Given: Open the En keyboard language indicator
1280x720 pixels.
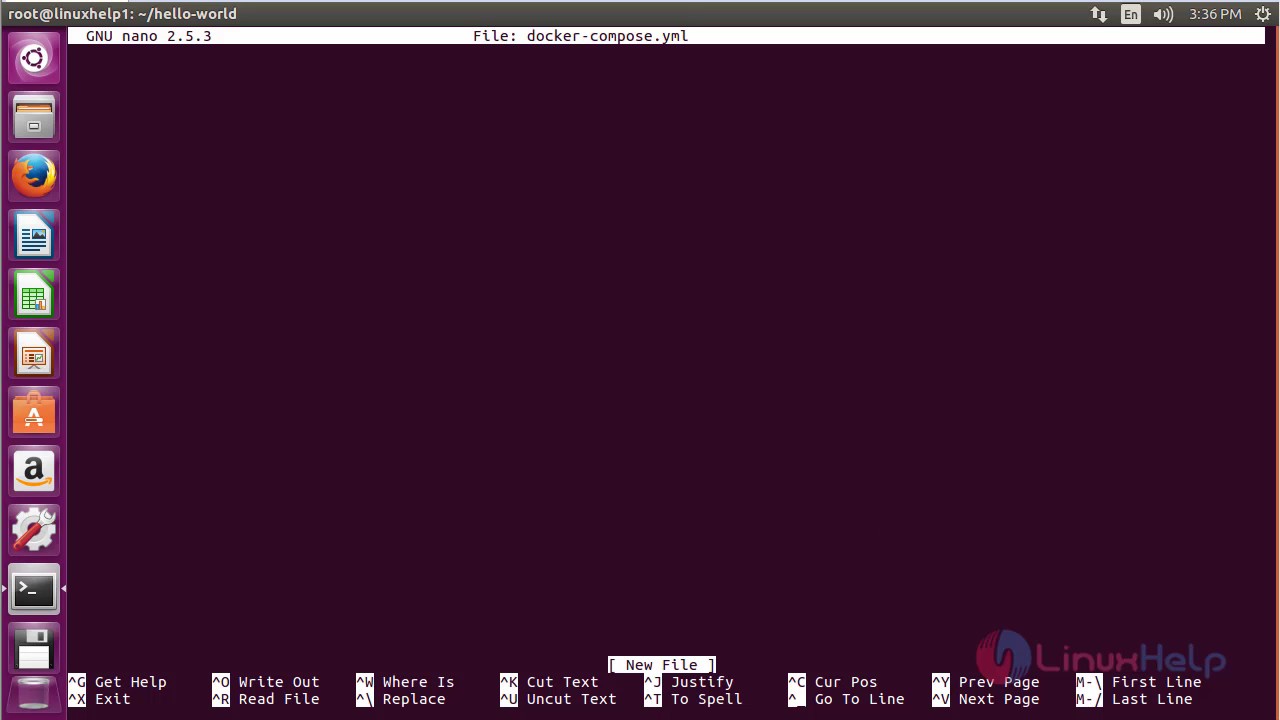Looking at the screenshot, I should (1130, 14).
